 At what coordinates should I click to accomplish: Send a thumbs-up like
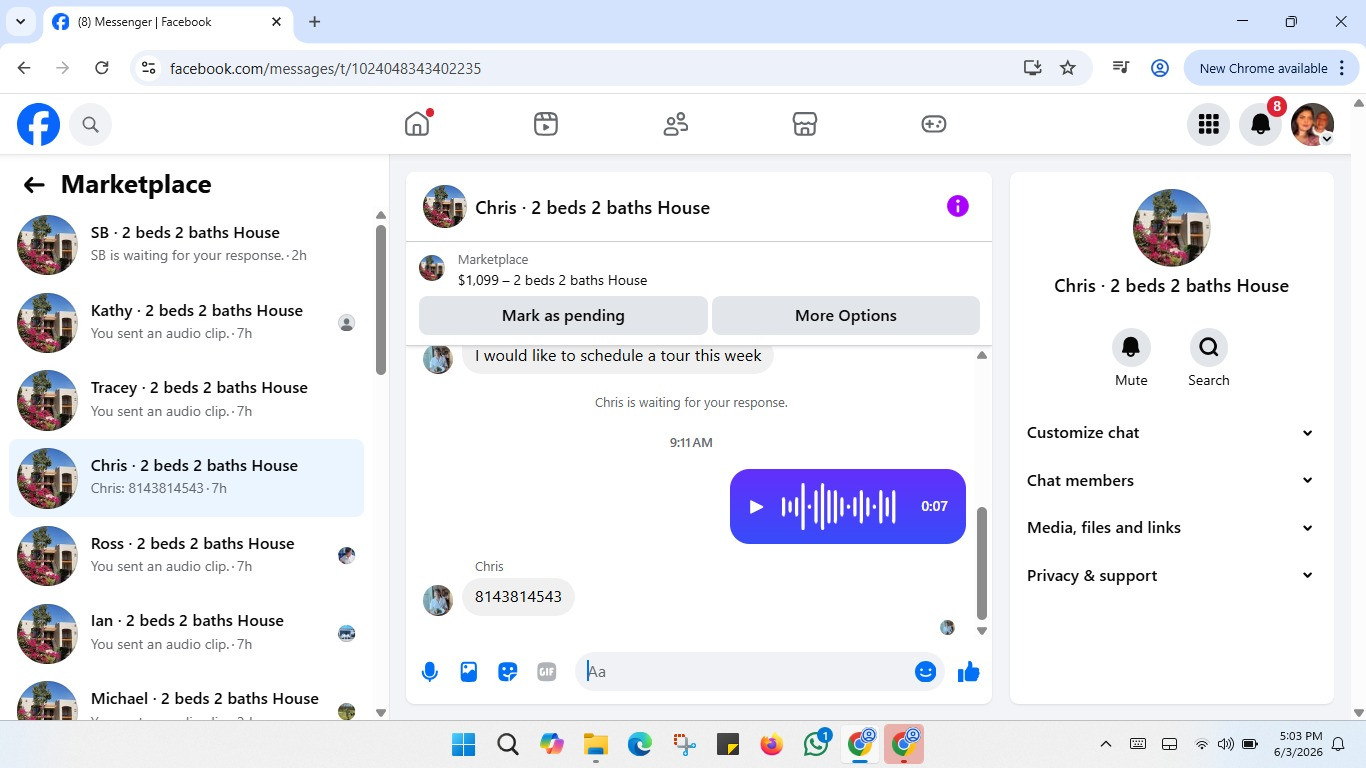968,672
